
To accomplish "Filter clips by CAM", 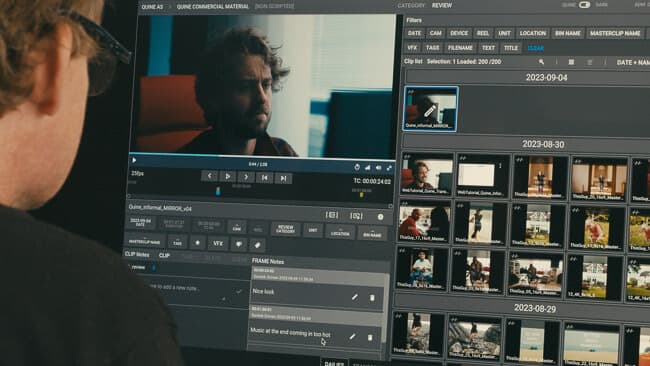I will [436, 33].
